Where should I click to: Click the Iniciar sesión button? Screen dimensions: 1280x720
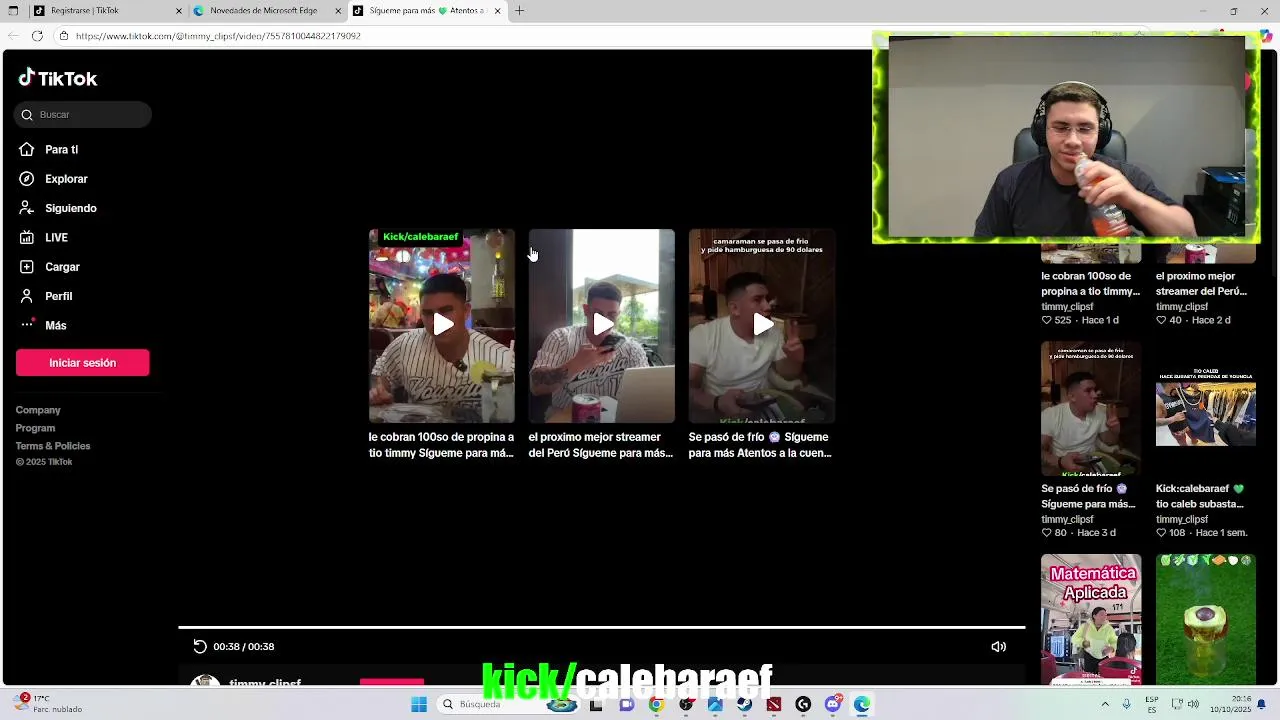[83, 363]
